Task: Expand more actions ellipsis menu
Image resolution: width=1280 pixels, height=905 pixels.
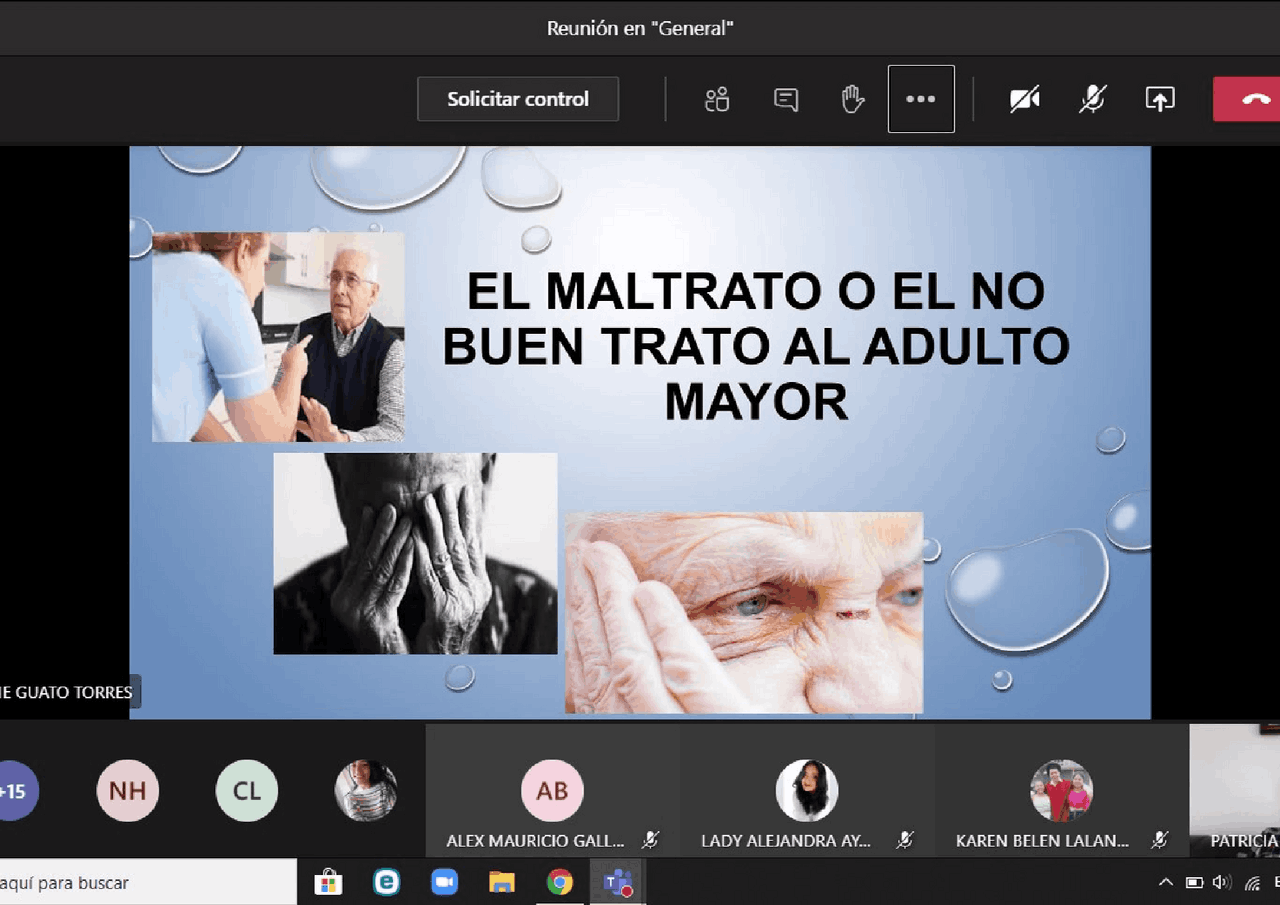Action: pyautogui.click(x=920, y=99)
